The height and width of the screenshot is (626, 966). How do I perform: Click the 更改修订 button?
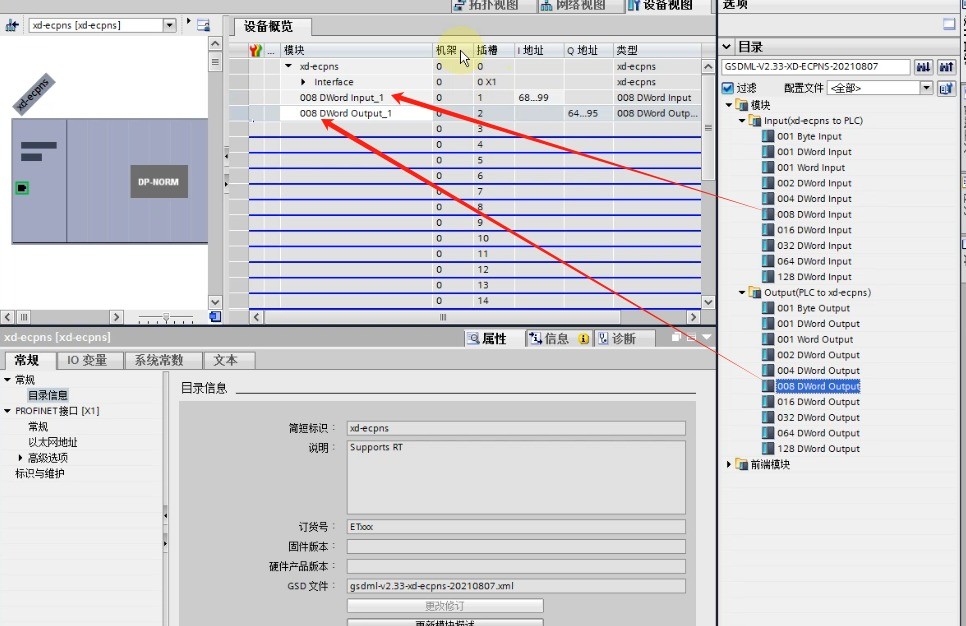tap(445, 606)
